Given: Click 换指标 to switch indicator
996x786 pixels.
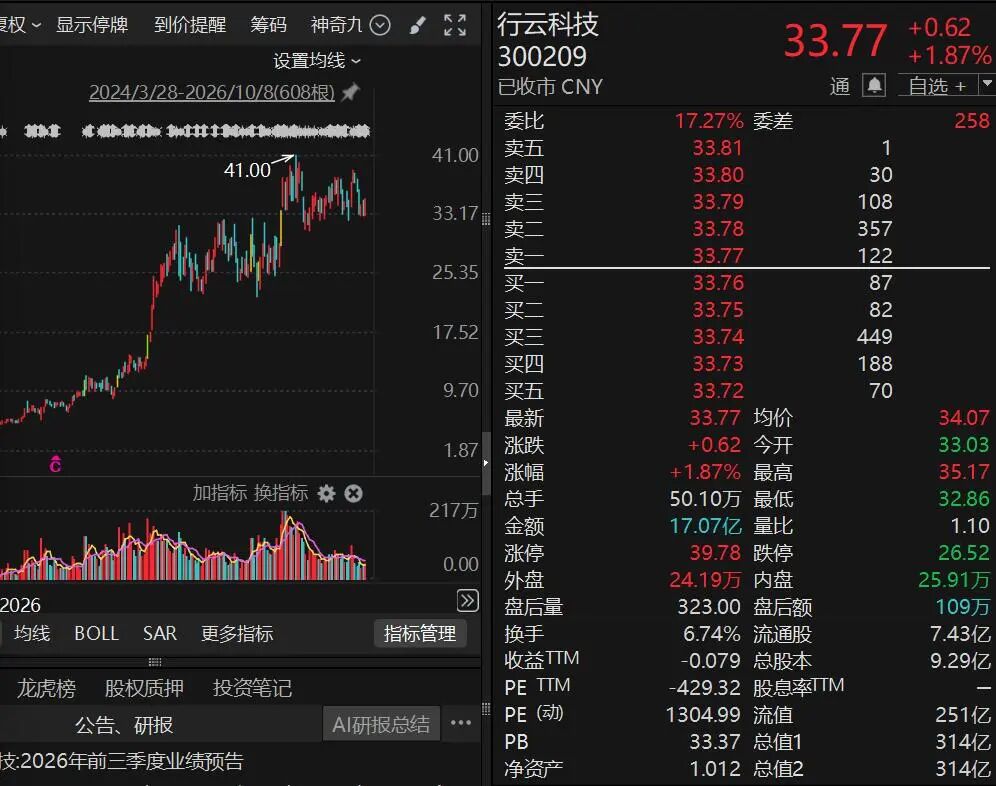Looking at the screenshot, I should tap(281, 493).
